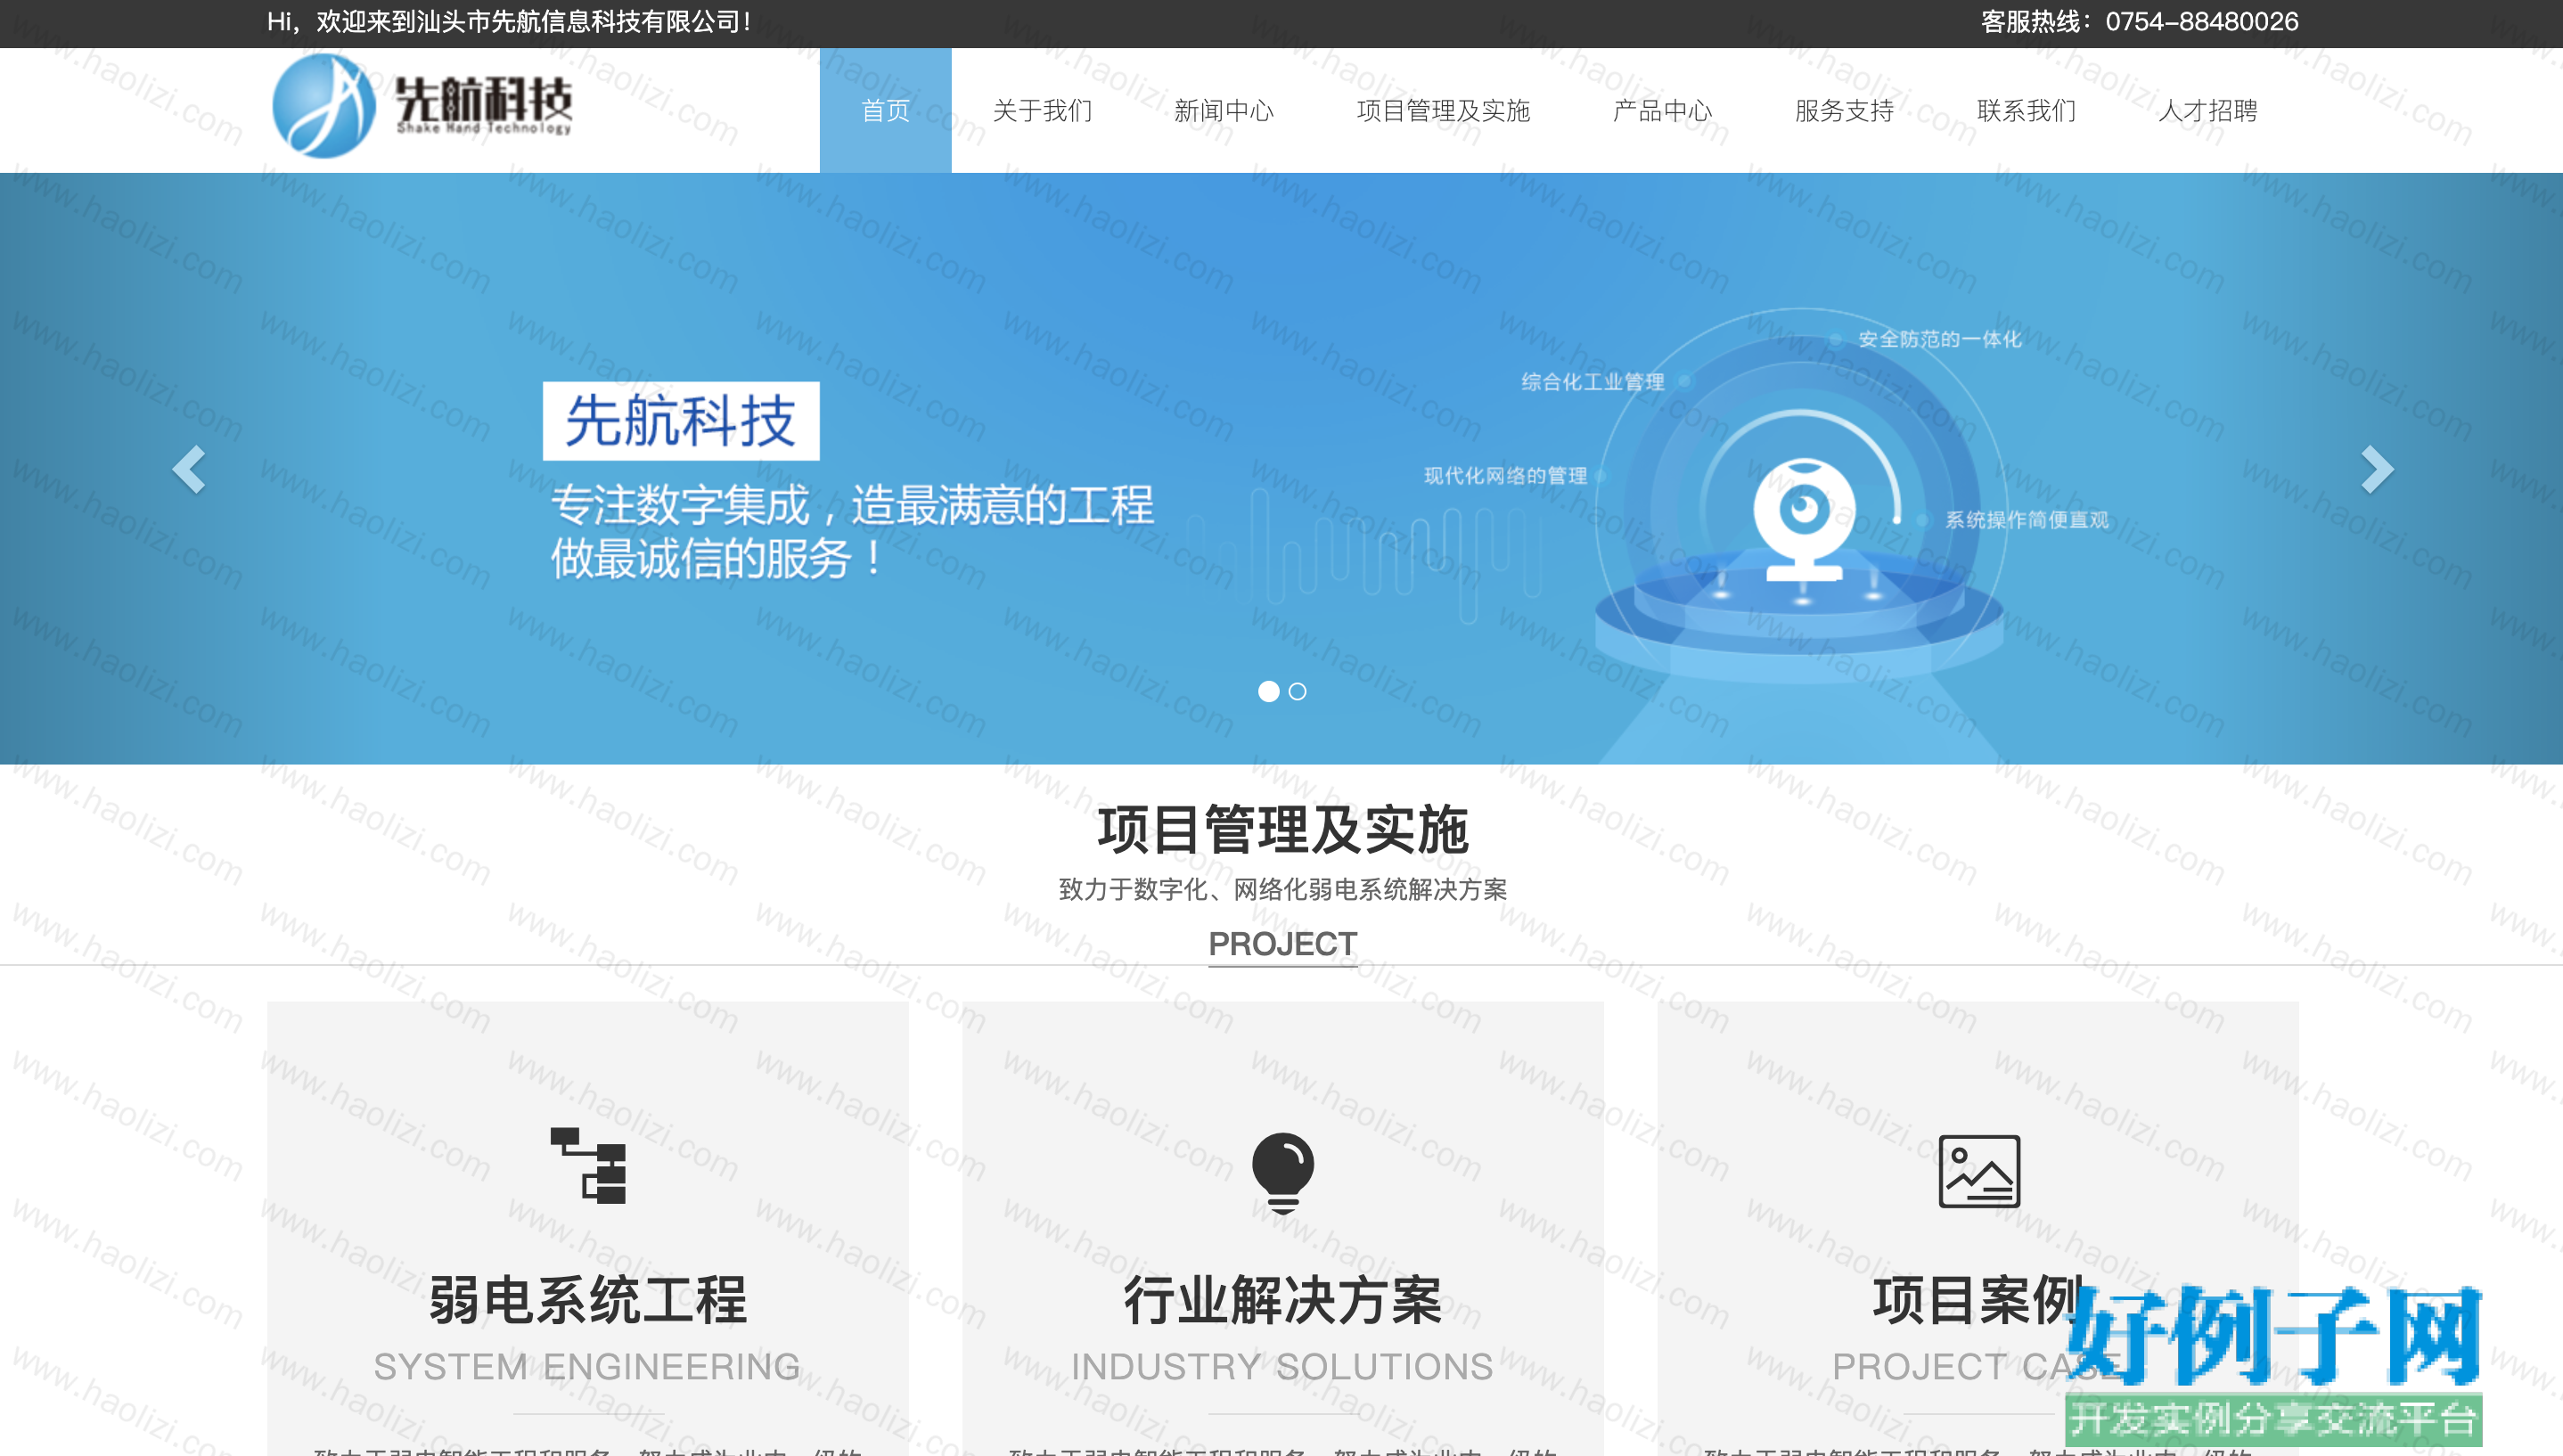
Task: Click the 系统操作简便直观 banner label
Action: tap(2026, 519)
